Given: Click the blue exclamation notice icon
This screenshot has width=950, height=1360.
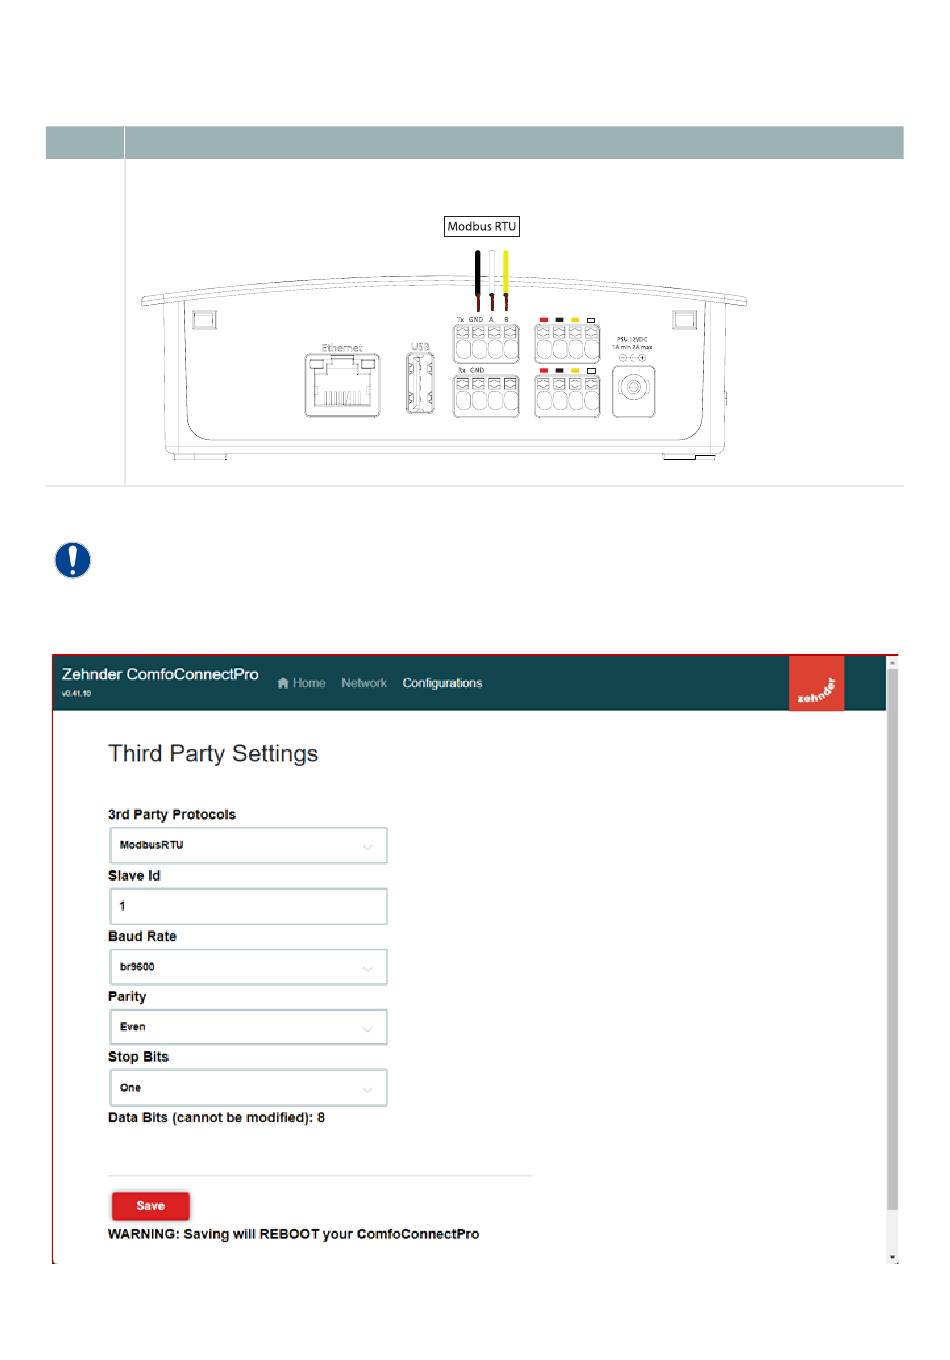Looking at the screenshot, I should pos(72,560).
